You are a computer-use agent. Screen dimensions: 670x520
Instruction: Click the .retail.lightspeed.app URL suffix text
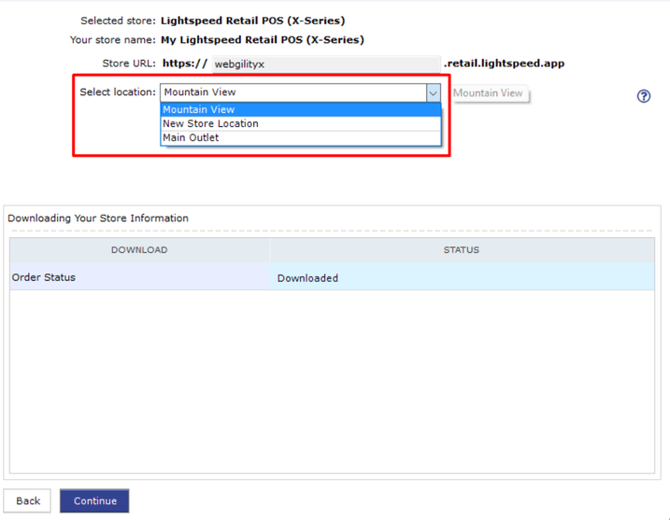tap(504, 64)
